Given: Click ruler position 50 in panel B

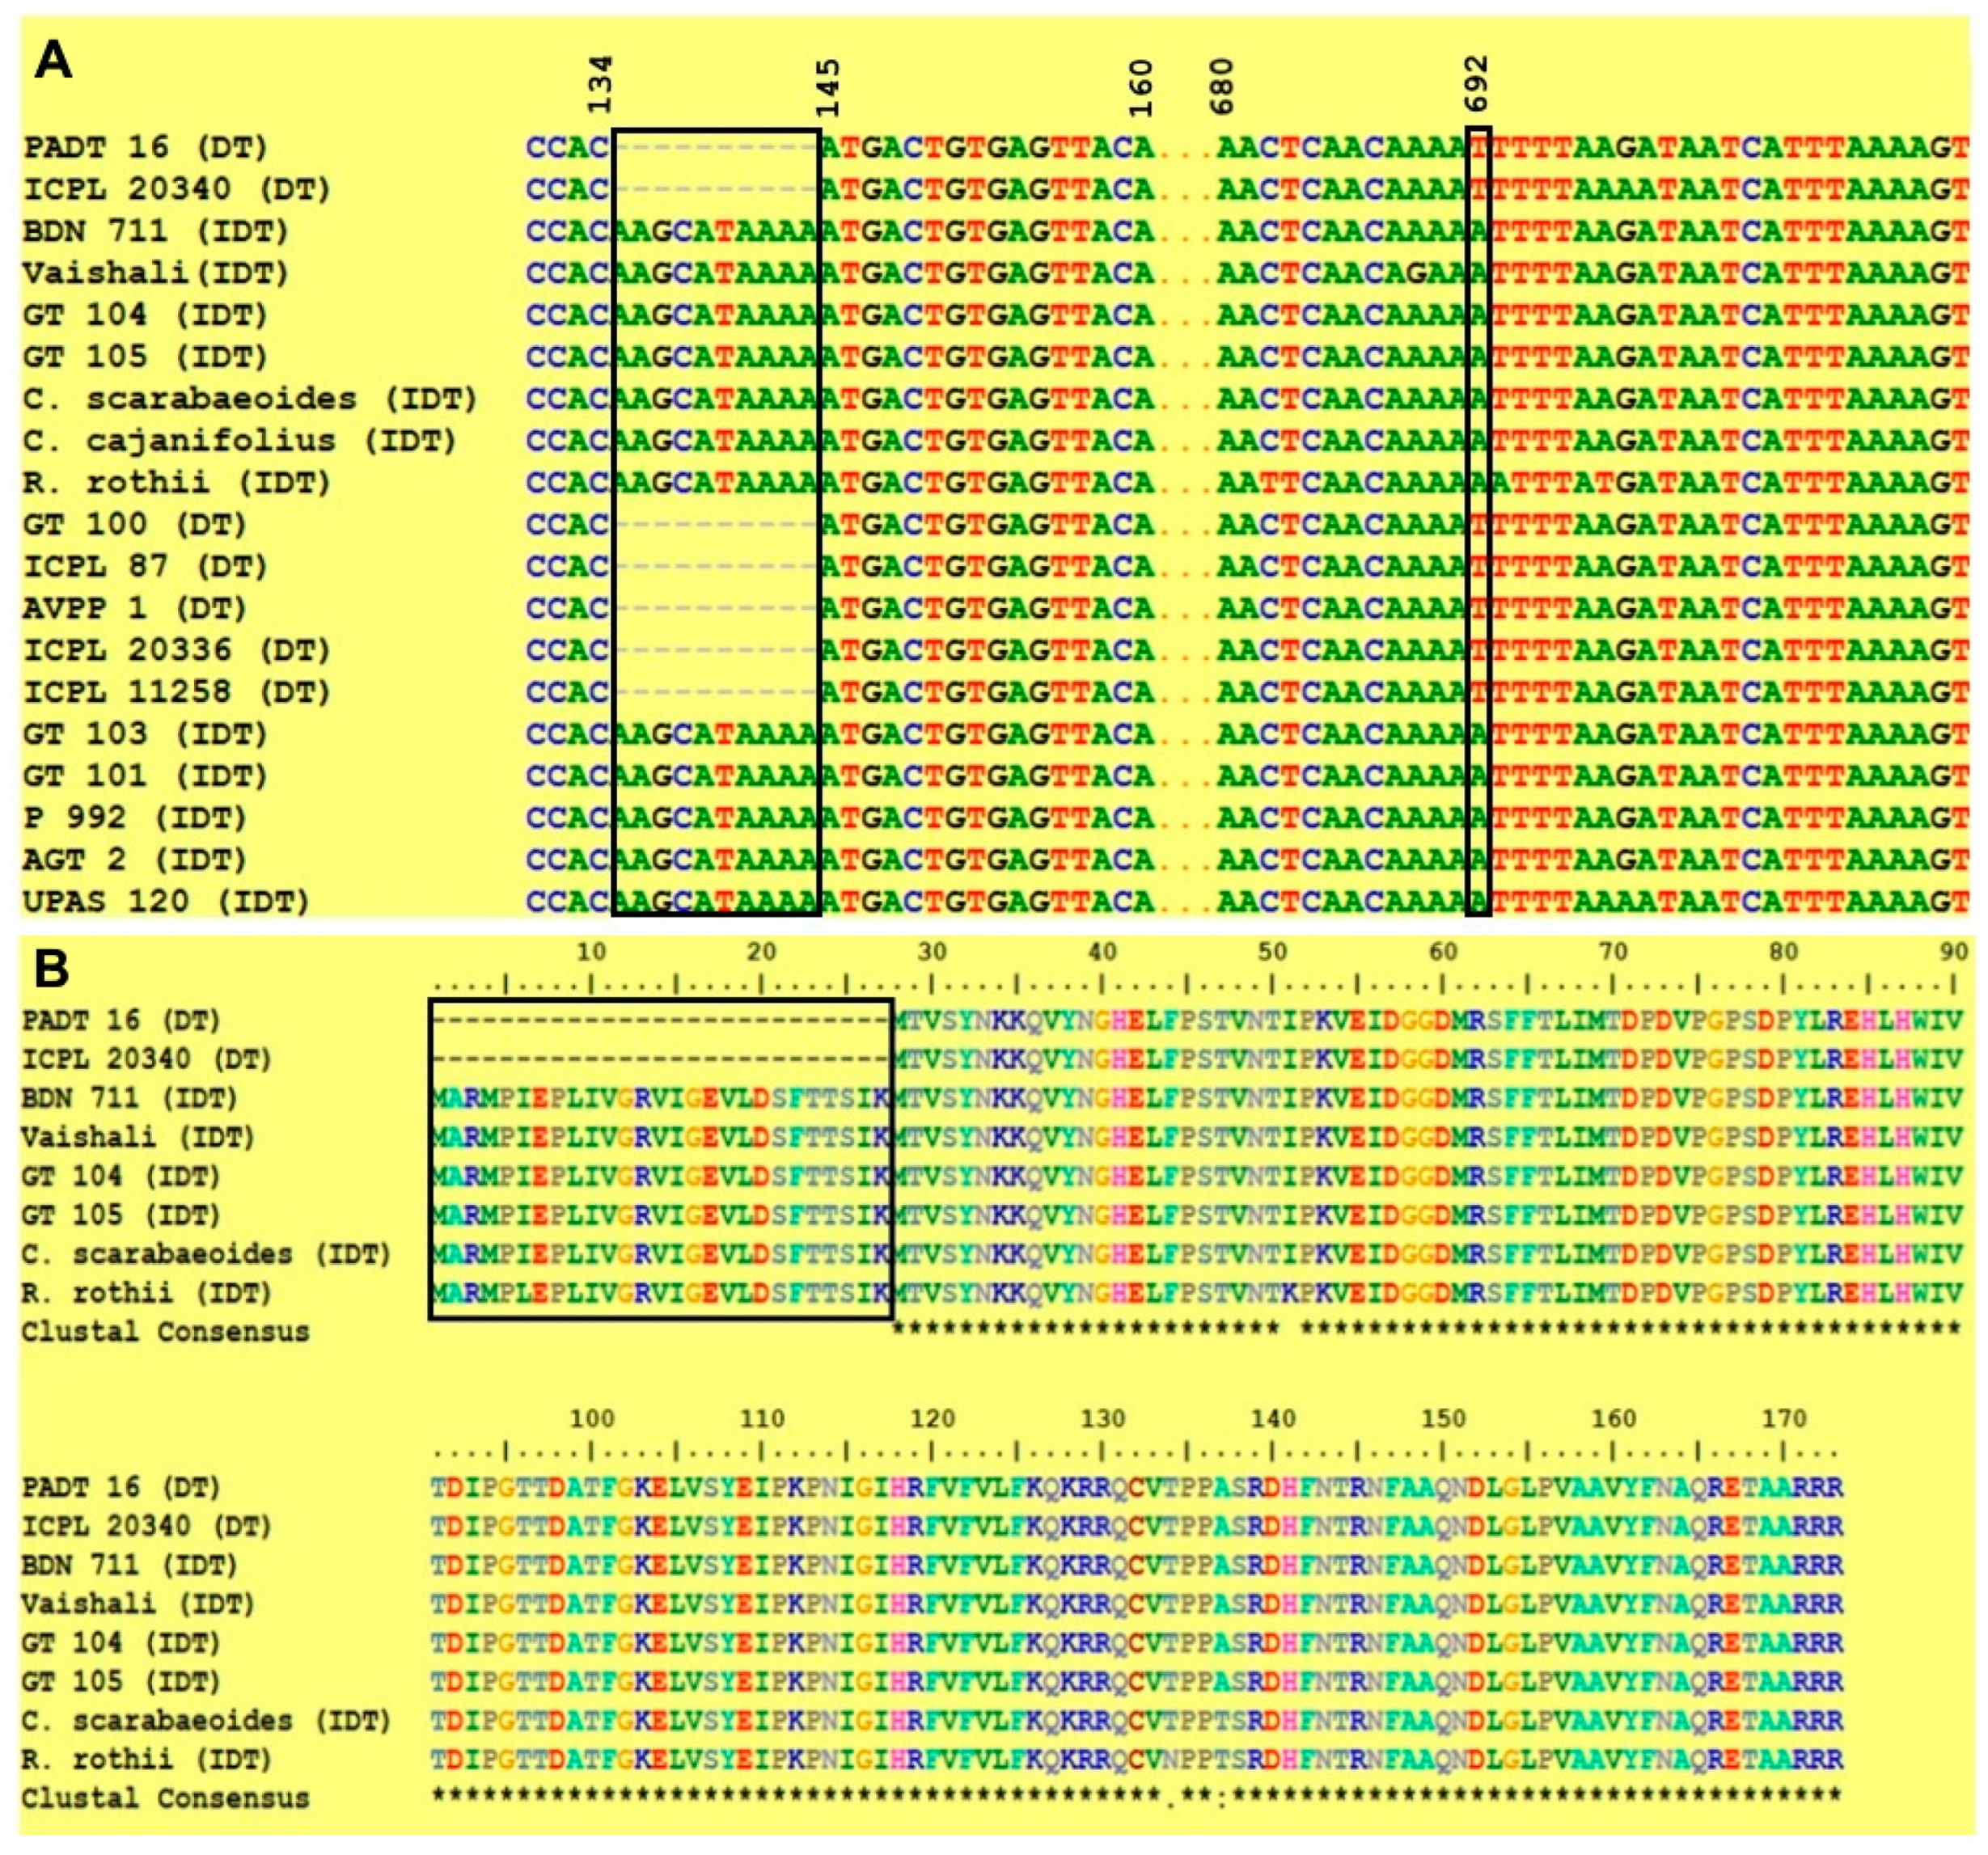Looking at the screenshot, I should pyautogui.click(x=1272, y=952).
